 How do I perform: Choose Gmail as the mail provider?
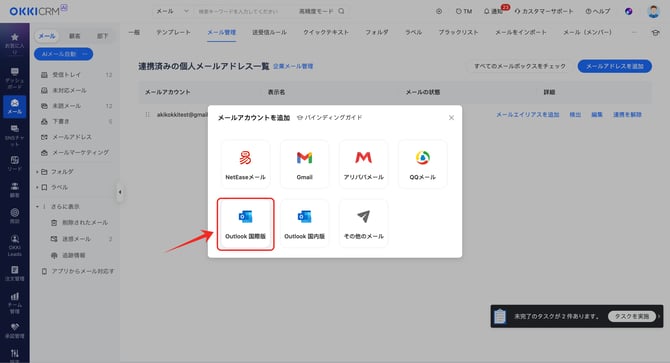pyautogui.click(x=304, y=164)
